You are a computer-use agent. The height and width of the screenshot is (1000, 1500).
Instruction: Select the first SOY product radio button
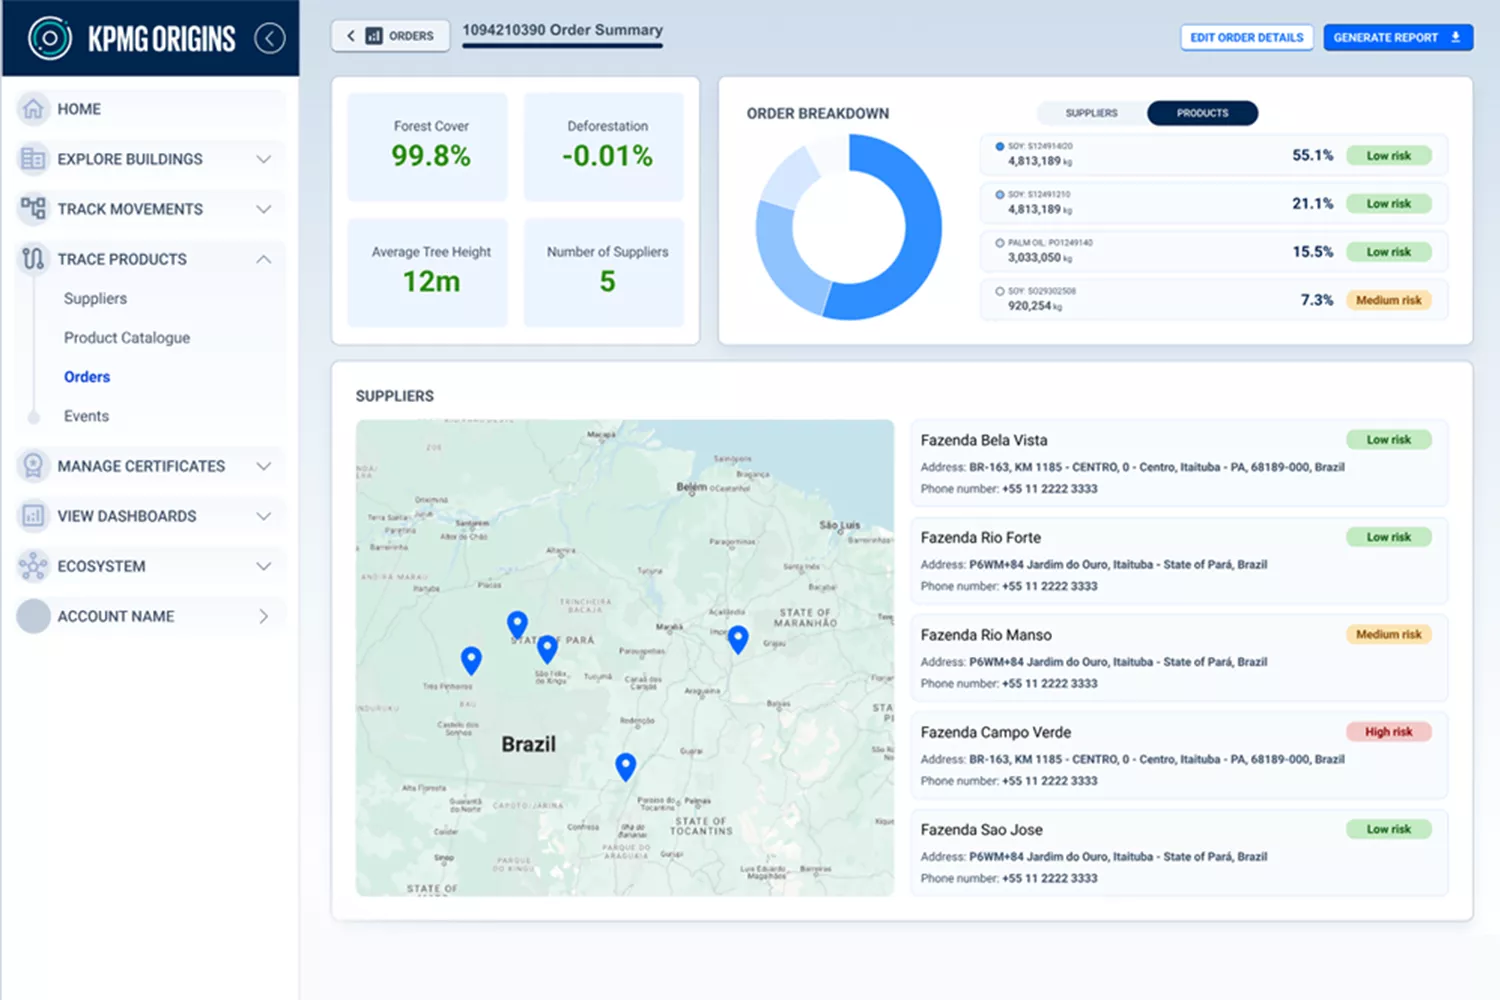pyautogui.click(x=1000, y=146)
